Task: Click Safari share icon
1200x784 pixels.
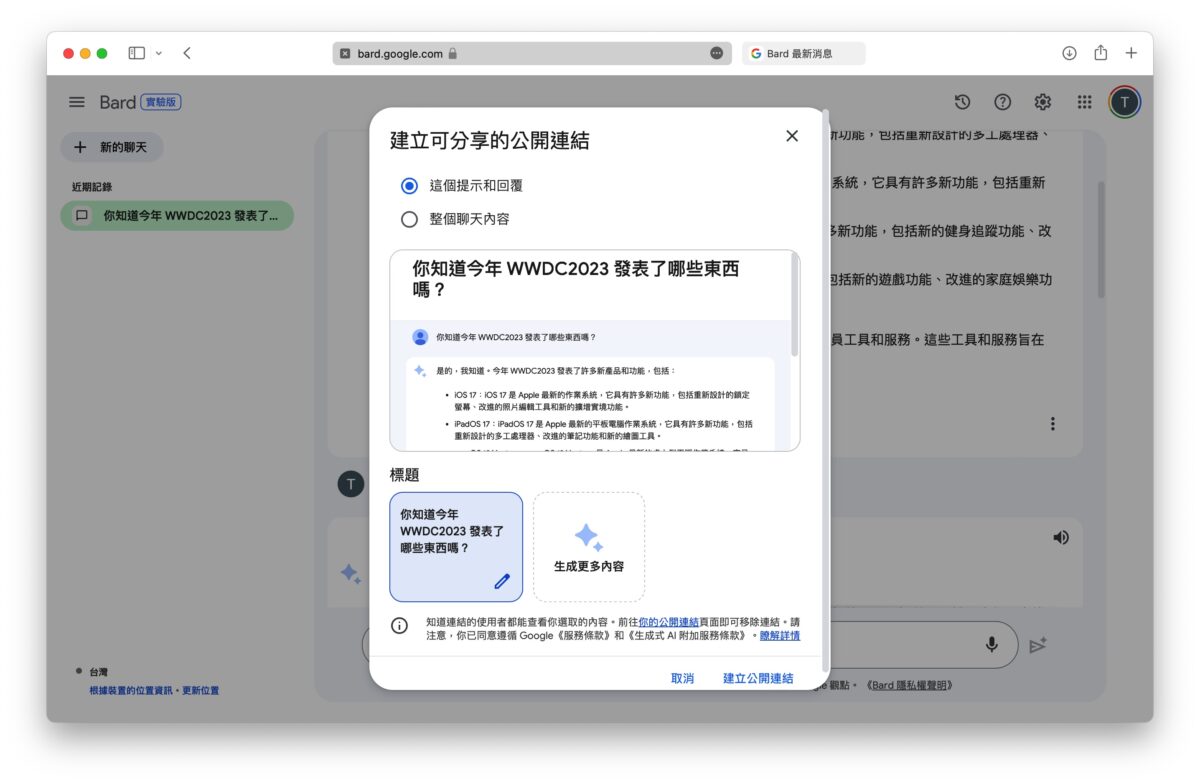Action: click(x=1100, y=53)
